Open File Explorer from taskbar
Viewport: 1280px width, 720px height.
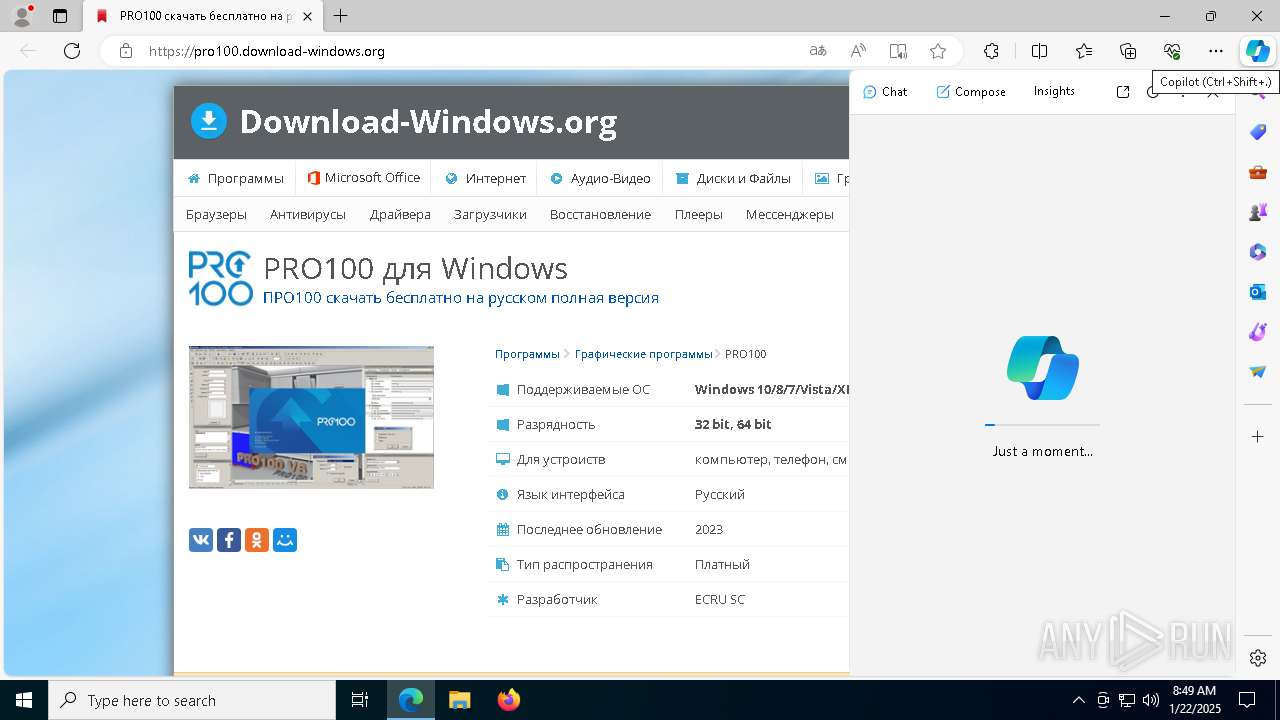pos(459,700)
